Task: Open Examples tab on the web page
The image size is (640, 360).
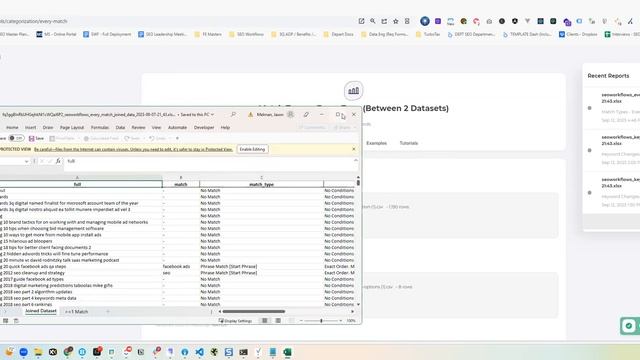Action: click(x=376, y=143)
